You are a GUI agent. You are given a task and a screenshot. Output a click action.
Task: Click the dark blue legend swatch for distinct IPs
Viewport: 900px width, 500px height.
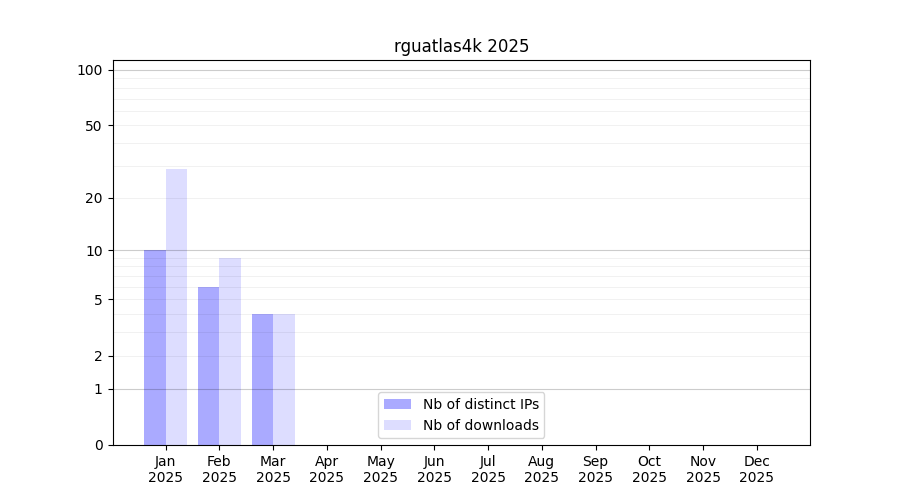(x=397, y=404)
